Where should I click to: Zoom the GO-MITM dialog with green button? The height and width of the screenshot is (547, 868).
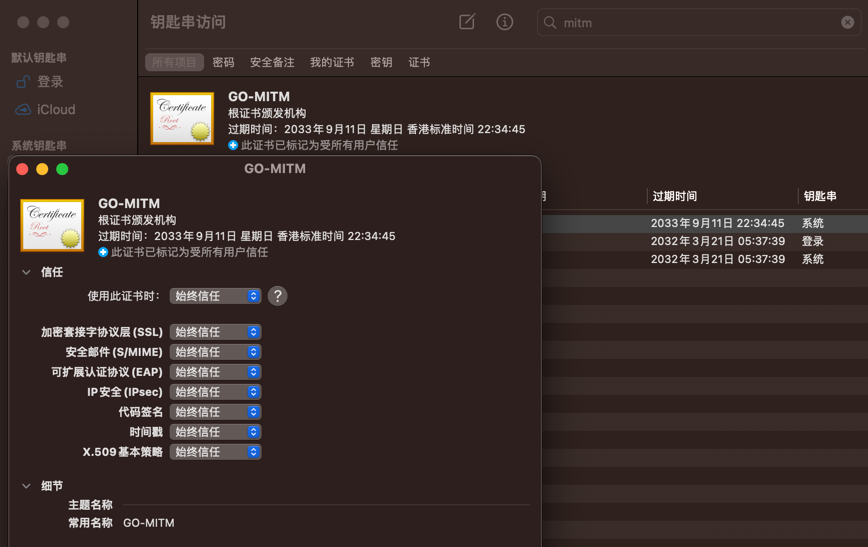click(62, 169)
